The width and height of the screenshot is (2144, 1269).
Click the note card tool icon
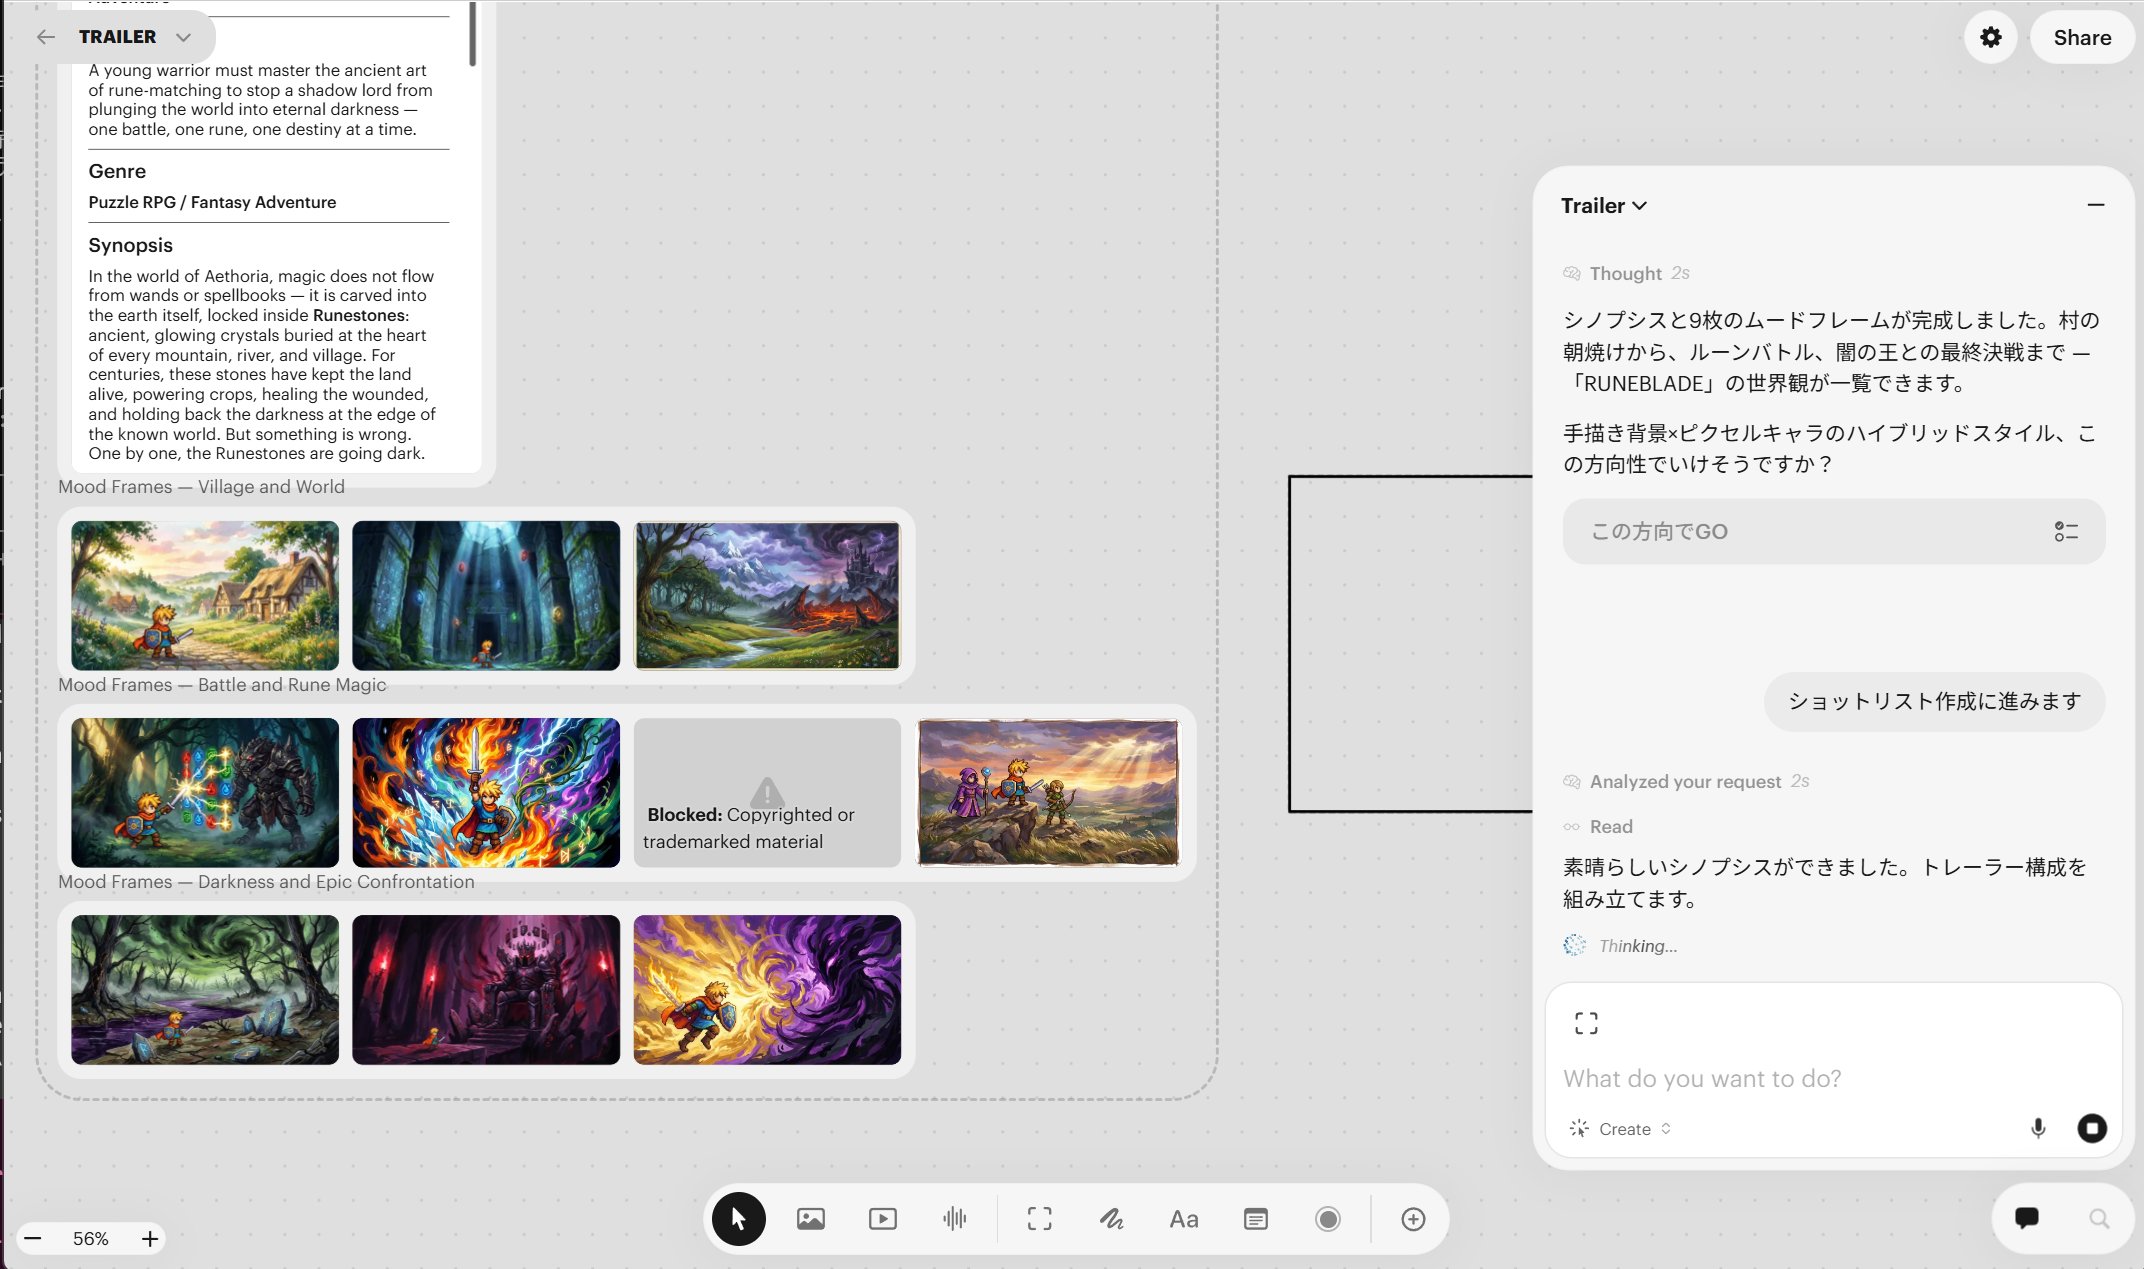tap(1255, 1218)
